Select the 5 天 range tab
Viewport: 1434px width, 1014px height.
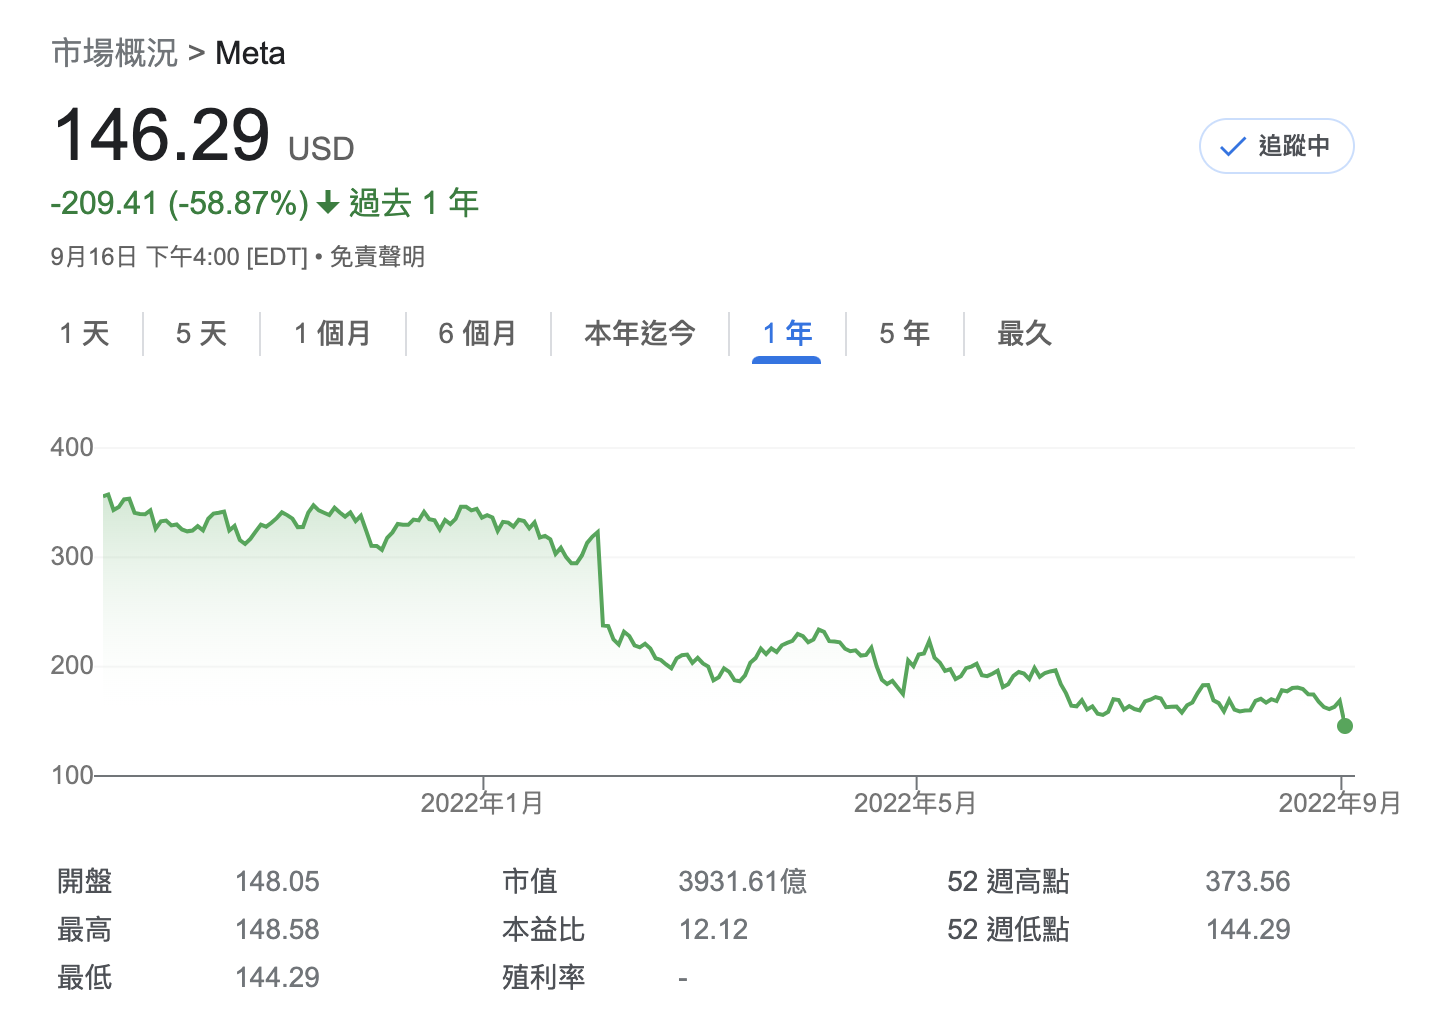[x=202, y=333]
